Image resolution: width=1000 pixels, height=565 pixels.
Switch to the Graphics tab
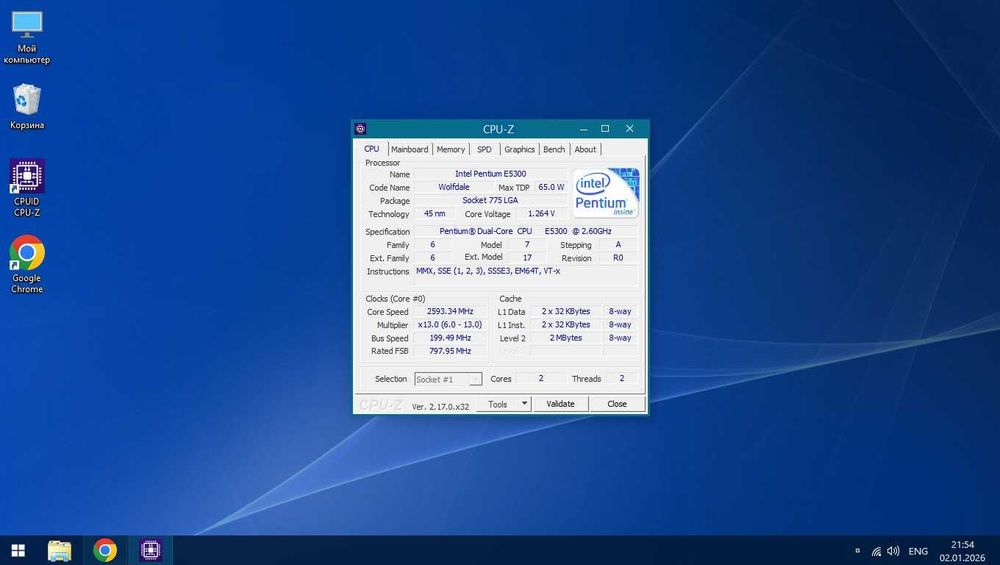point(520,149)
